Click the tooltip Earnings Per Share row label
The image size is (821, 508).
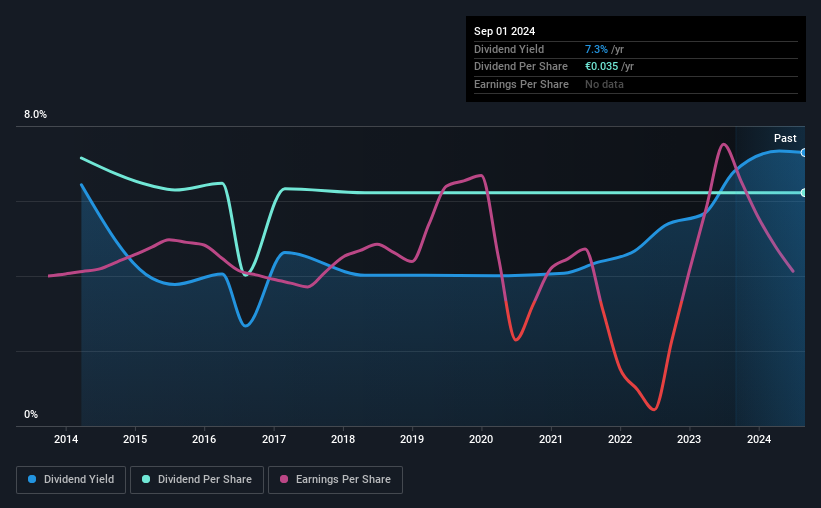[521, 84]
